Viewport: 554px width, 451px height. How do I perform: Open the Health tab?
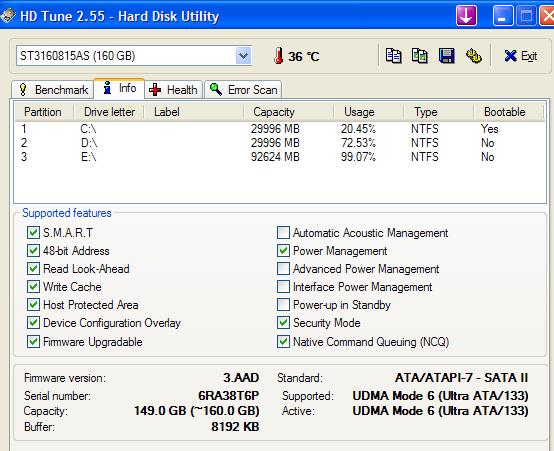coord(173,89)
